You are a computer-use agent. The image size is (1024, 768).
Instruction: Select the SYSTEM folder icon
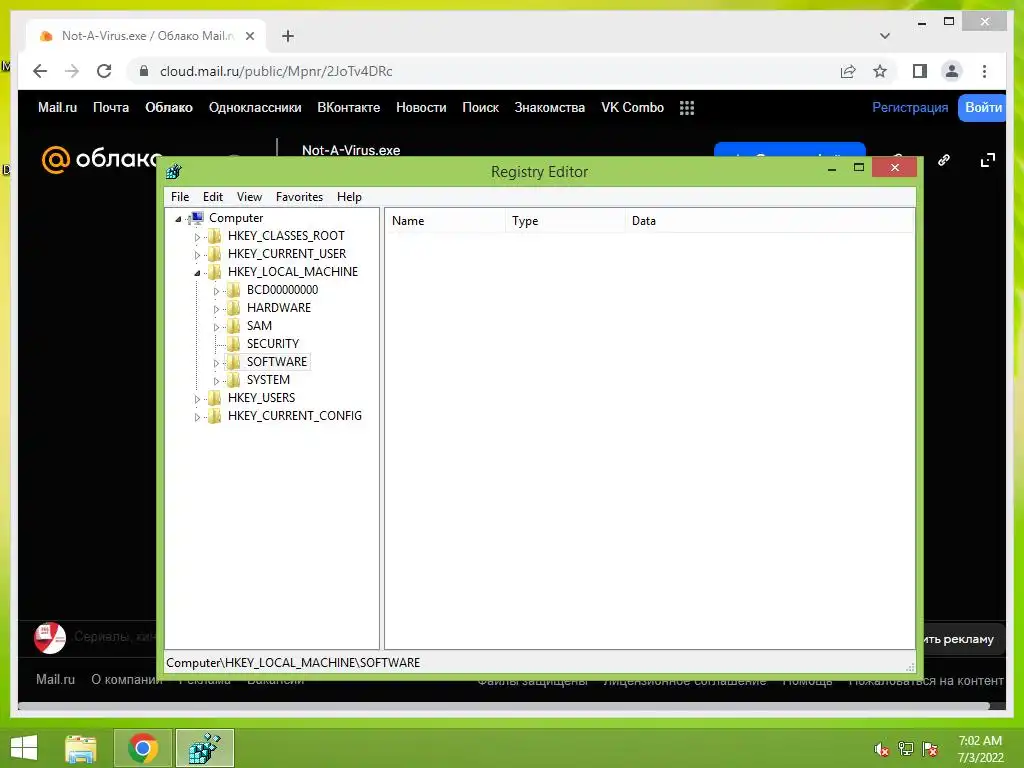[233, 379]
